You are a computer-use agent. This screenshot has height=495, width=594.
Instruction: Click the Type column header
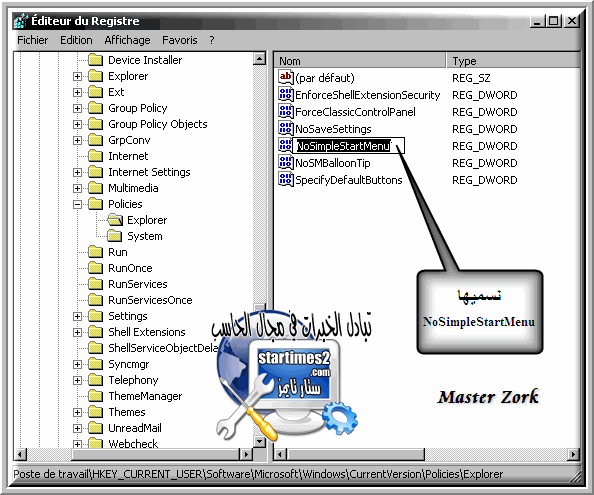click(x=513, y=61)
